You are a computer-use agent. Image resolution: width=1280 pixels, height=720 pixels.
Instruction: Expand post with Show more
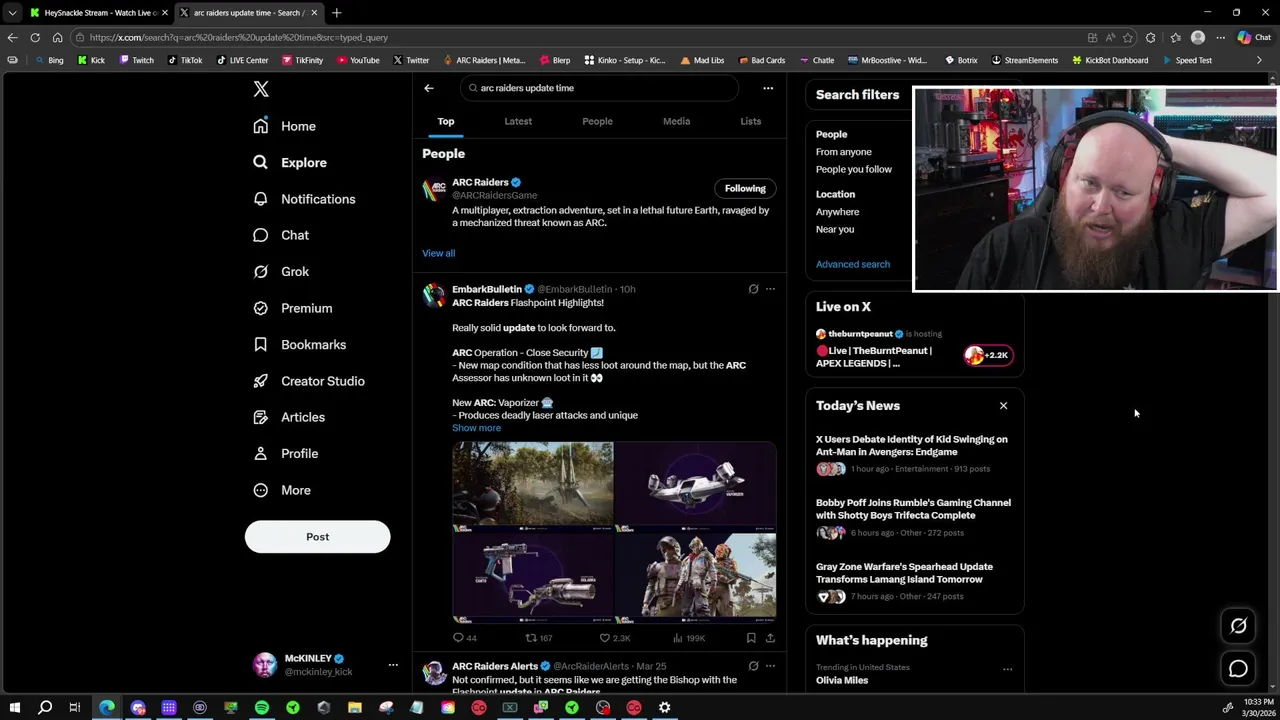[x=476, y=428]
